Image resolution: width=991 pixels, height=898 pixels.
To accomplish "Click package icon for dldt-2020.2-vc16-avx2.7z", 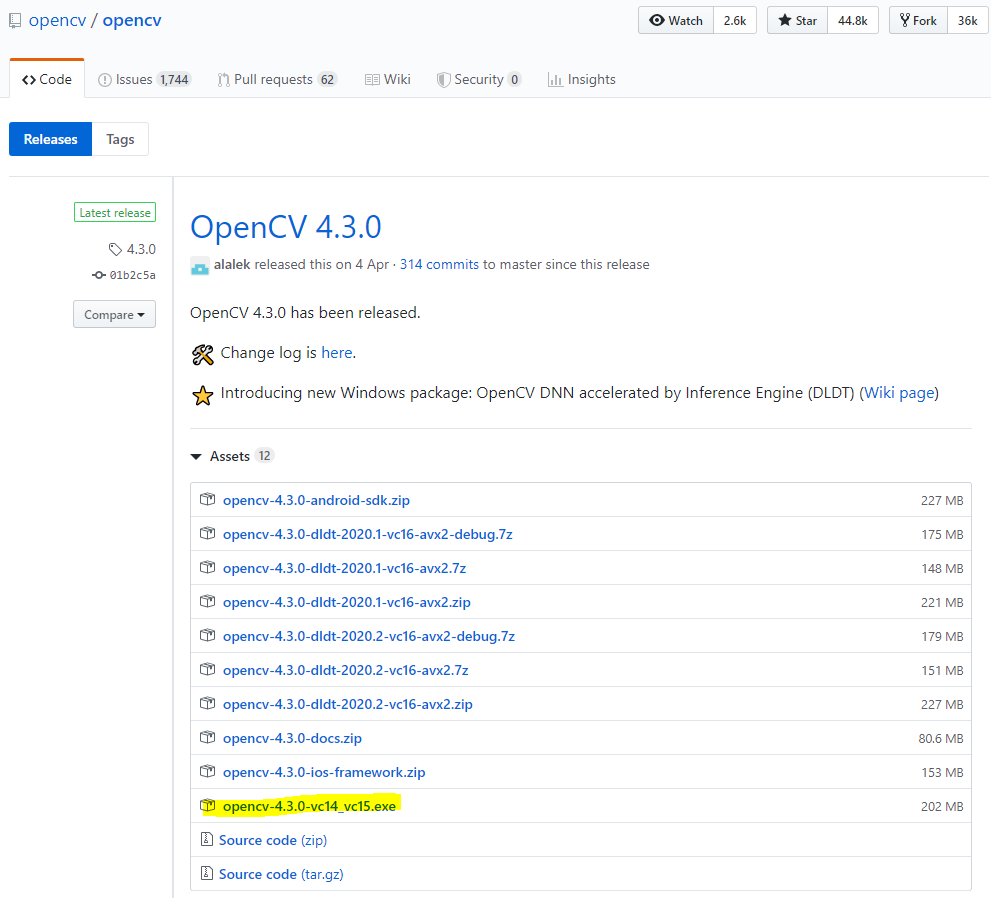I will point(207,669).
